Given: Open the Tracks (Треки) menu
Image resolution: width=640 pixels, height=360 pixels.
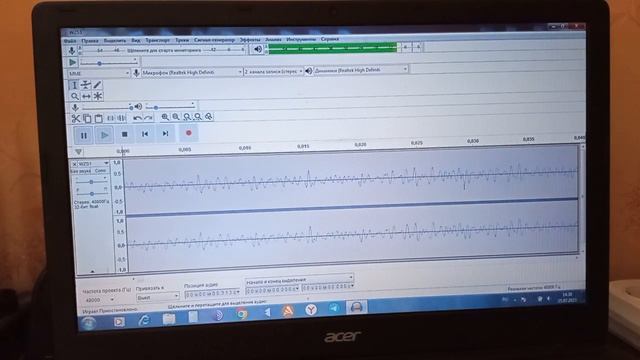Looking at the screenshot, I should (182, 40).
